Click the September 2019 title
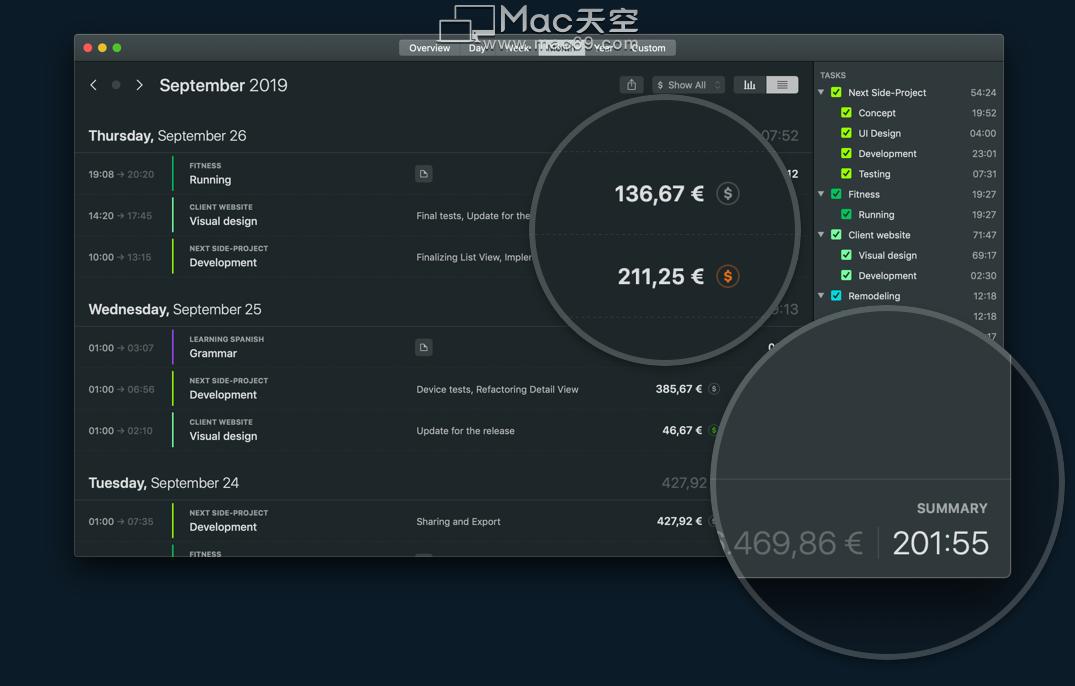This screenshot has width=1075, height=686. click(224, 85)
